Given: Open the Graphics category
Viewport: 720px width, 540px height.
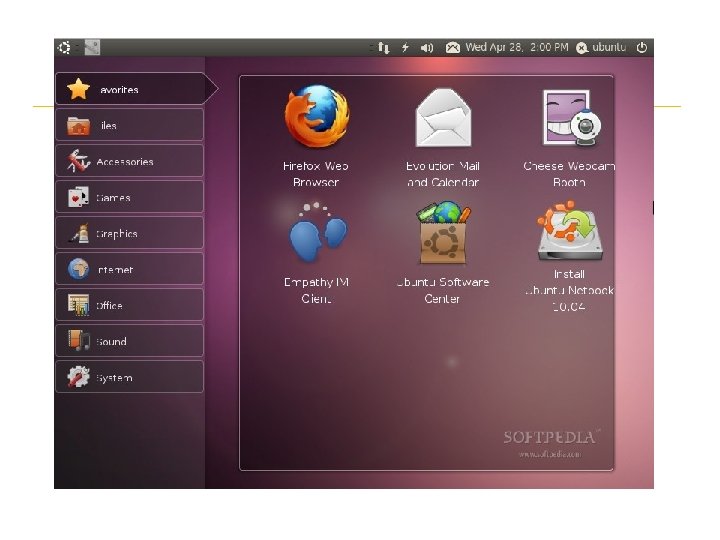Looking at the screenshot, I should pyautogui.click(x=129, y=233).
